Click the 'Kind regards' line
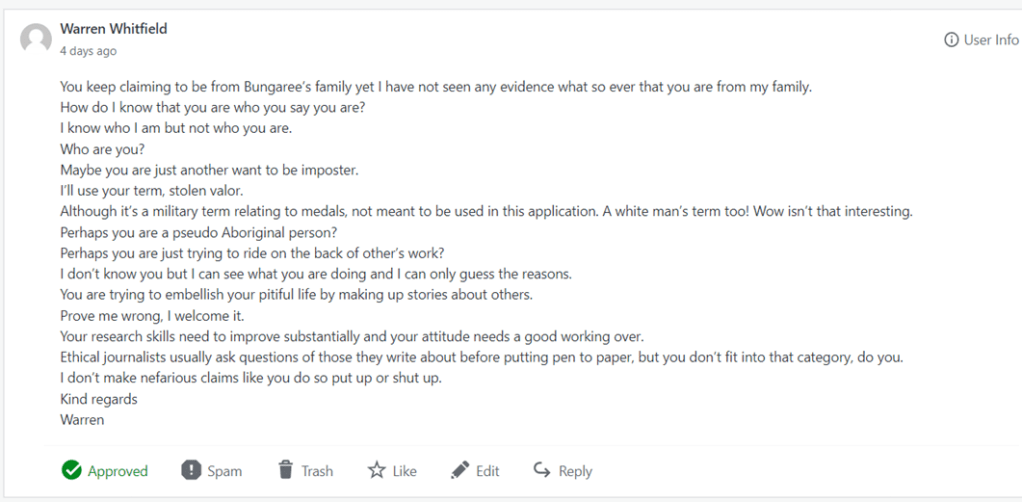Screen dimensions: 1022x502 coord(98,399)
